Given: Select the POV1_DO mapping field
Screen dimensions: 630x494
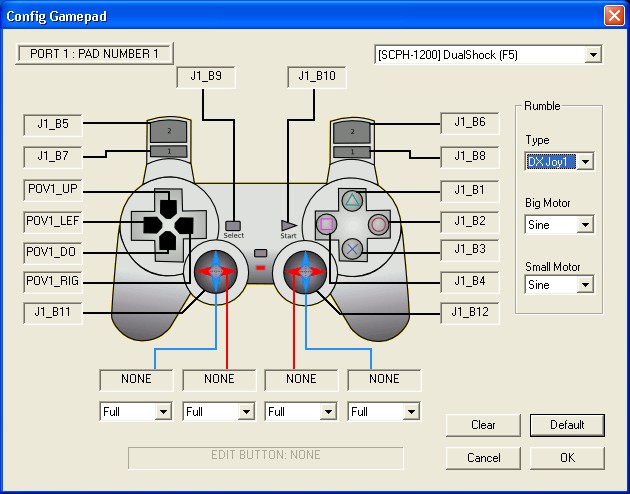Looking at the screenshot, I should [x=53, y=253].
